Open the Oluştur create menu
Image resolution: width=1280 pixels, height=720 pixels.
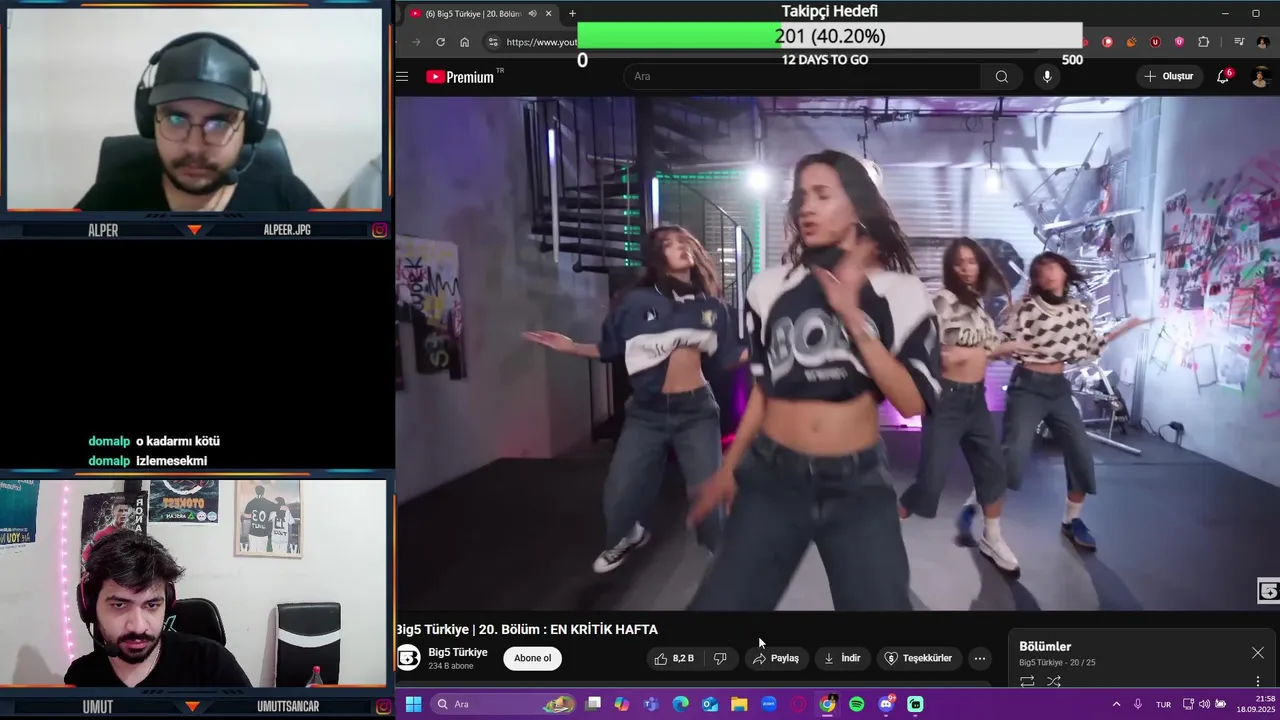1169,76
